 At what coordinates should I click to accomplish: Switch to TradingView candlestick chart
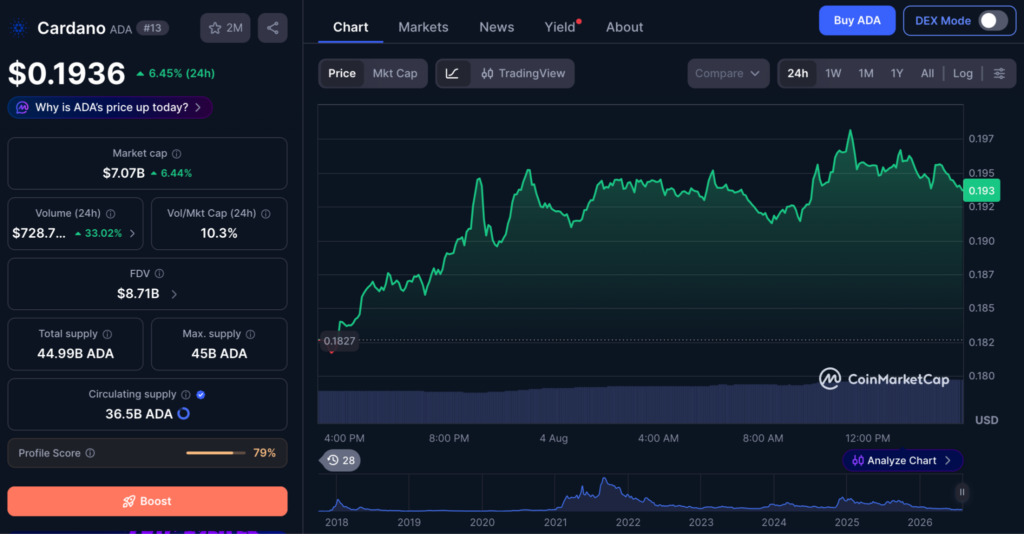click(x=523, y=73)
